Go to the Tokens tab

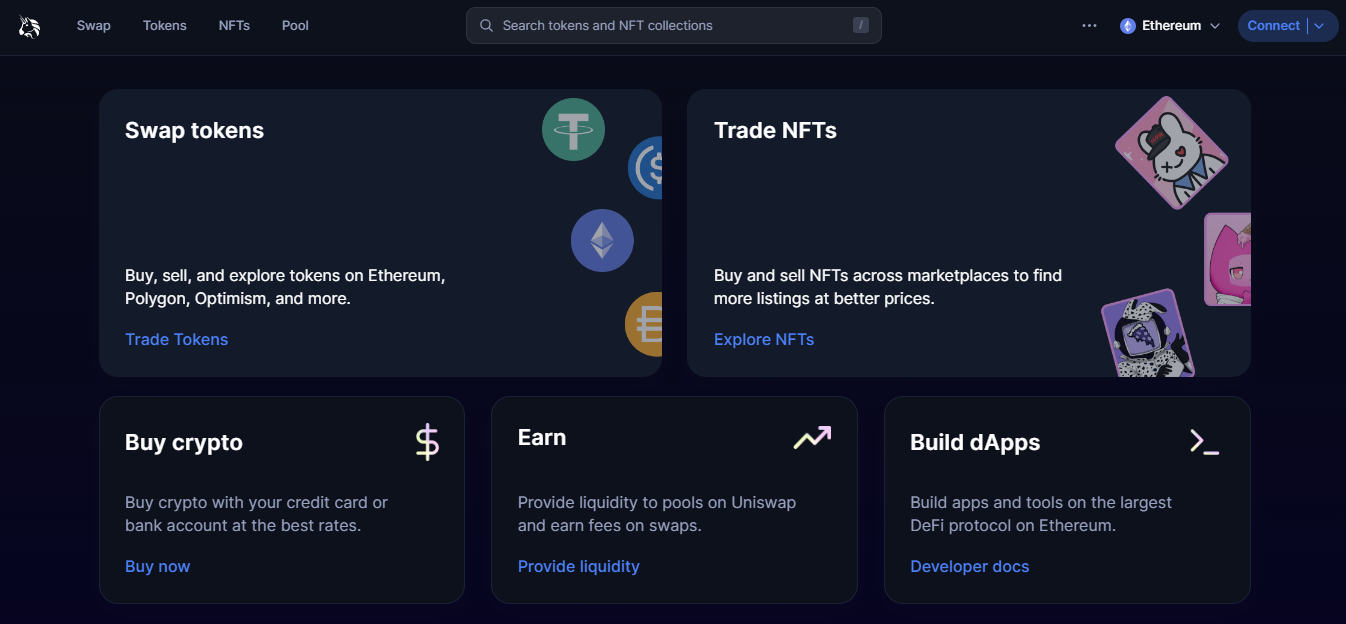(165, 26)
